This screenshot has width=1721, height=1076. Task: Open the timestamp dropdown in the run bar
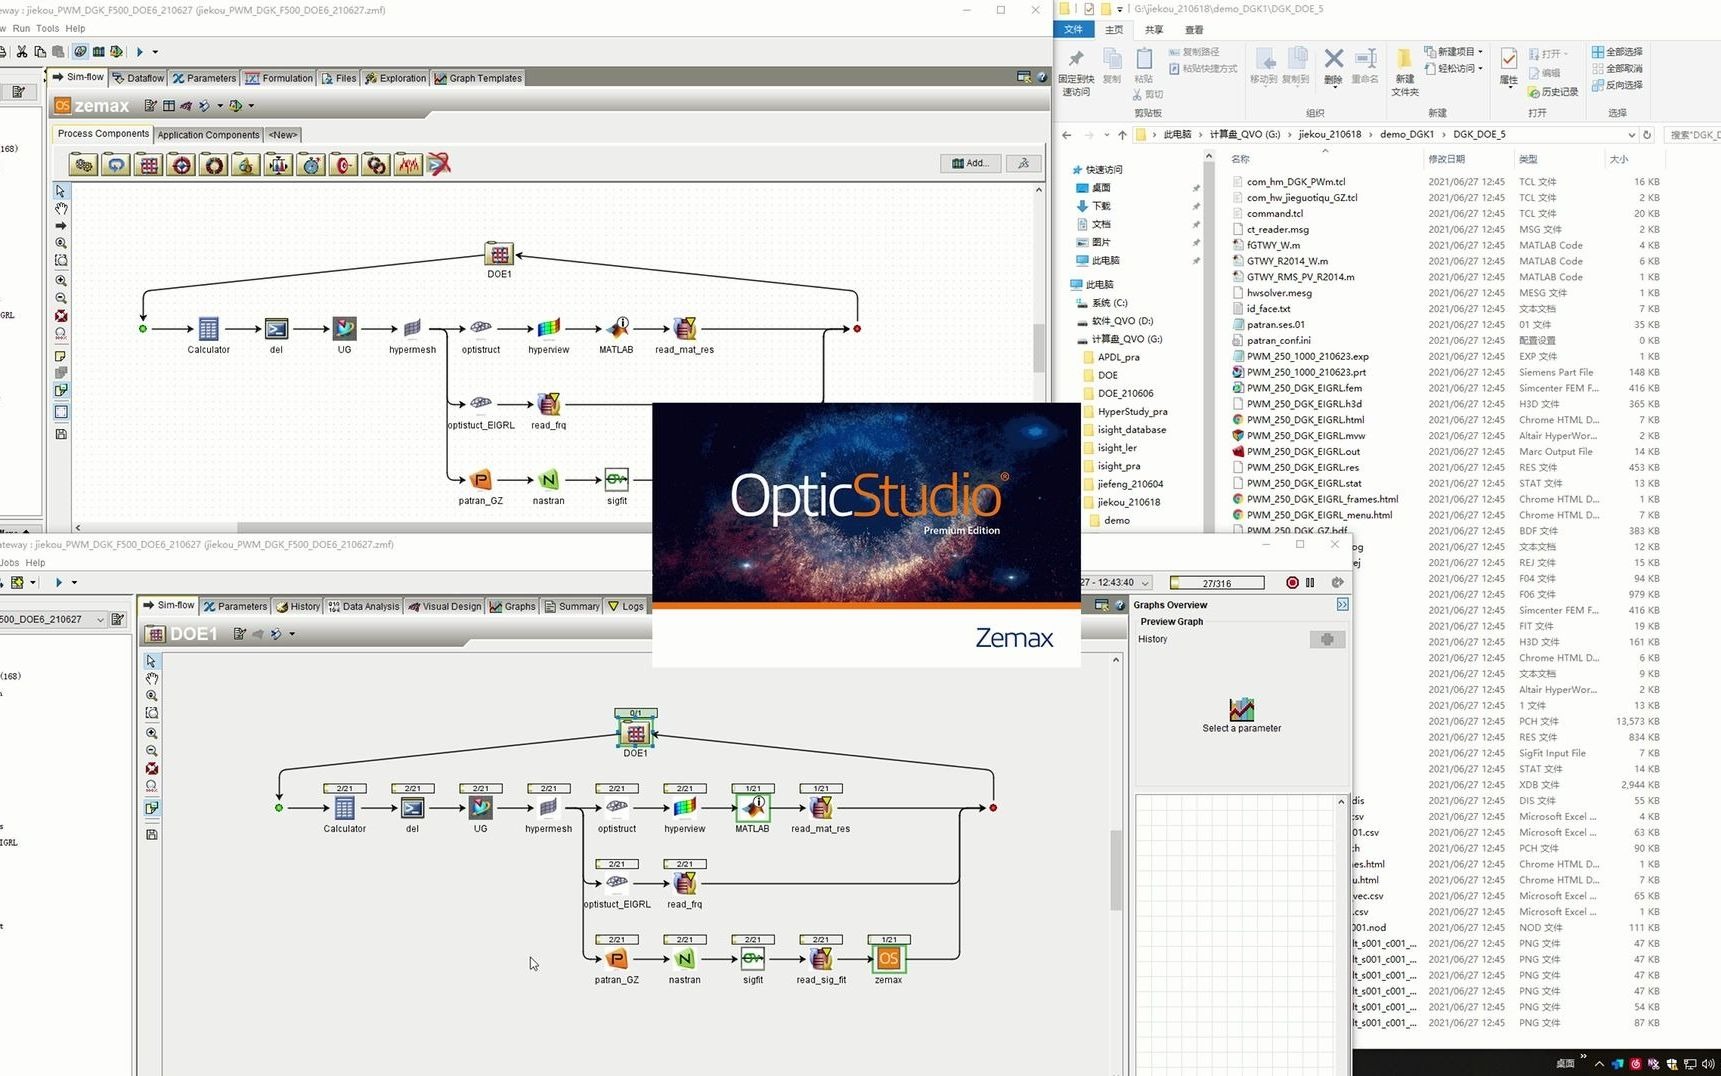1144,582
